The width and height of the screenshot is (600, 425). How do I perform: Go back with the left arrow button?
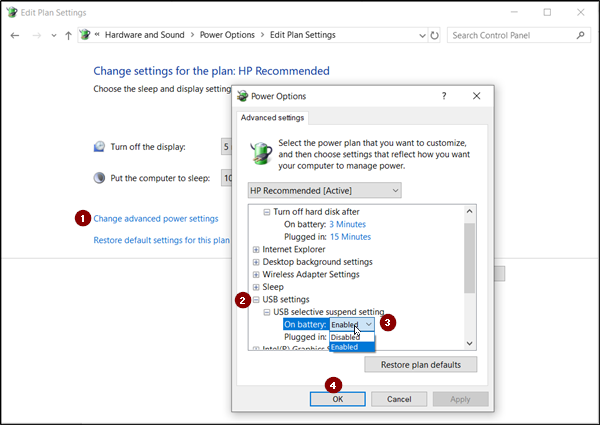tap(15, 36)
